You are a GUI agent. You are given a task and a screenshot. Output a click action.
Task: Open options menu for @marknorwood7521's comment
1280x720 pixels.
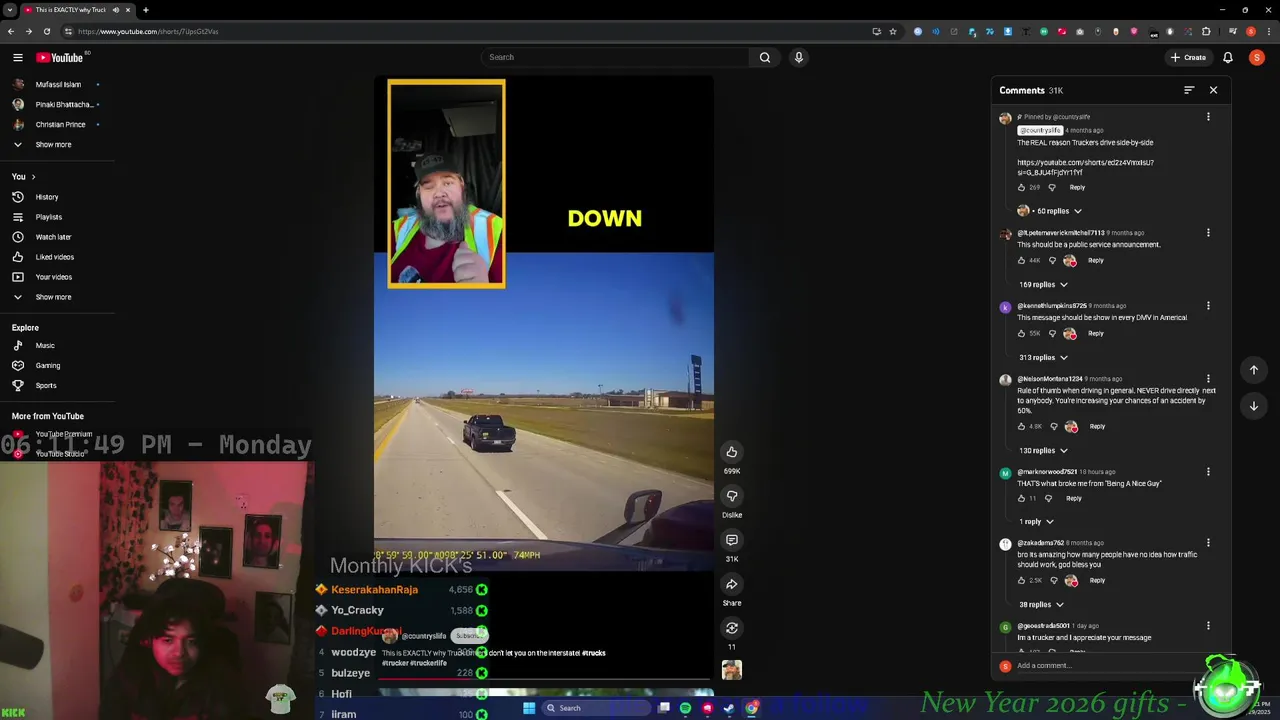(x=1208, y=472)
